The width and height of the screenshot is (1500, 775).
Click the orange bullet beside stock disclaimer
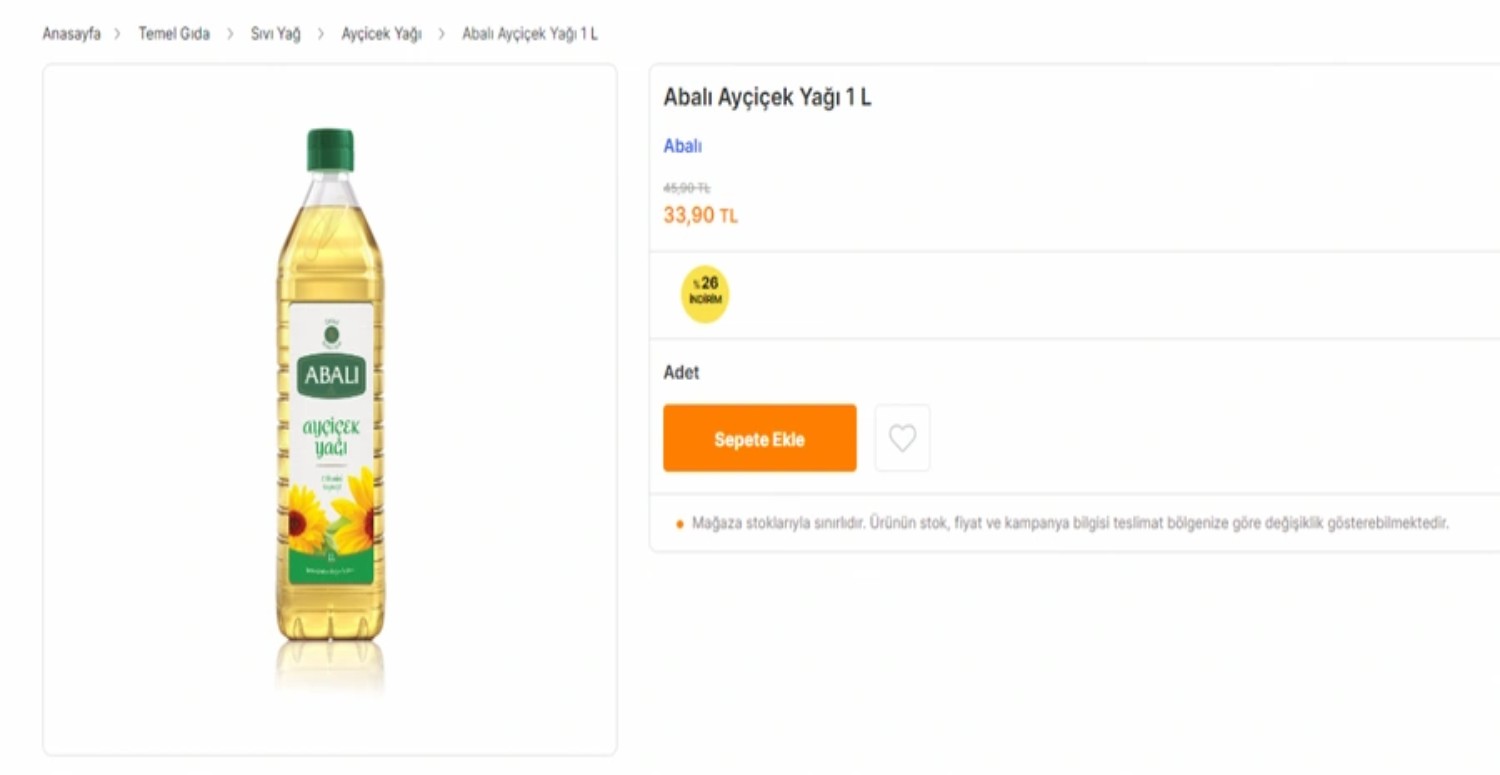(x=680, y=522)
